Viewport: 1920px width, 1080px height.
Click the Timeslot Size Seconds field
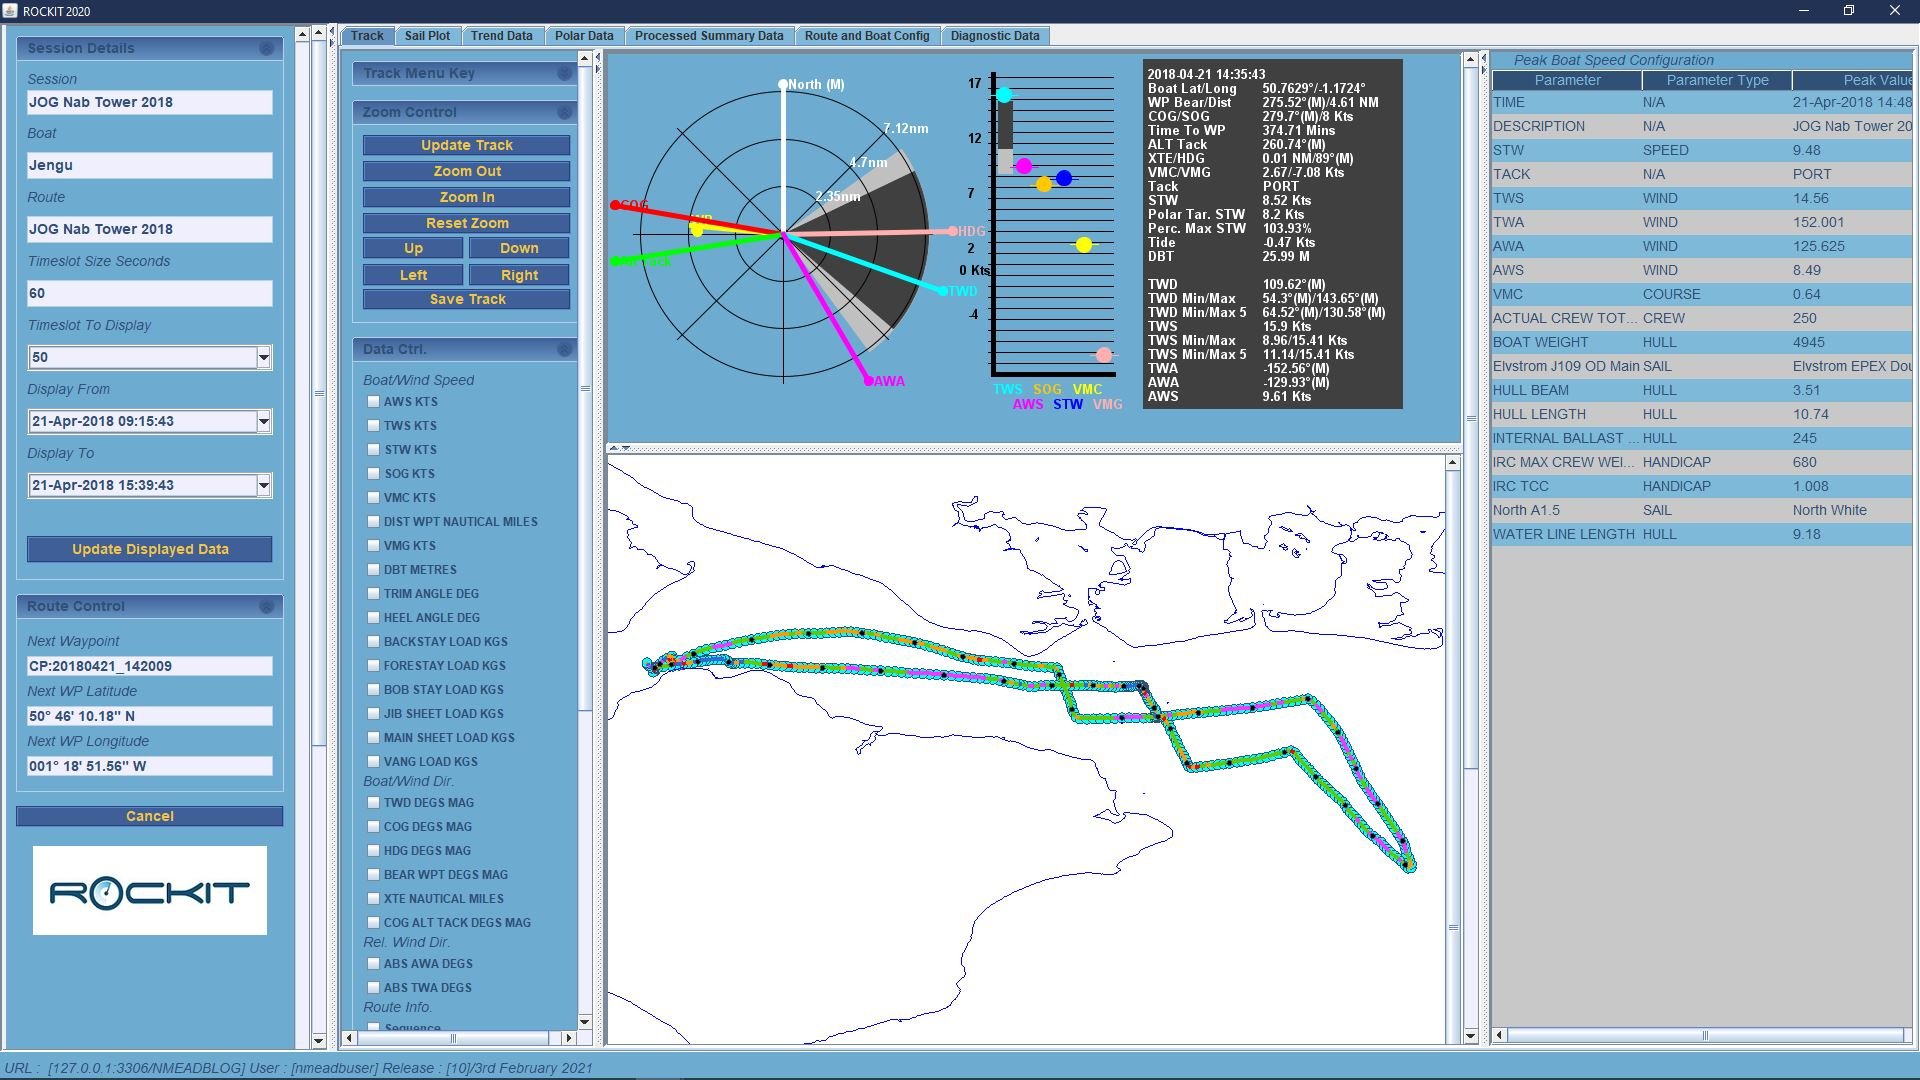pyautogui.click(x=150, y=293)
